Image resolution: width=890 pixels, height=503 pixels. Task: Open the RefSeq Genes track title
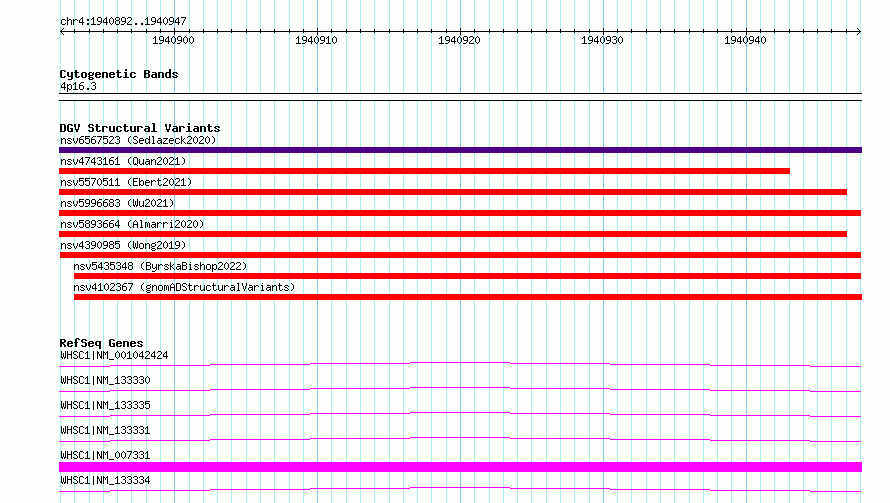coord(101,343)
